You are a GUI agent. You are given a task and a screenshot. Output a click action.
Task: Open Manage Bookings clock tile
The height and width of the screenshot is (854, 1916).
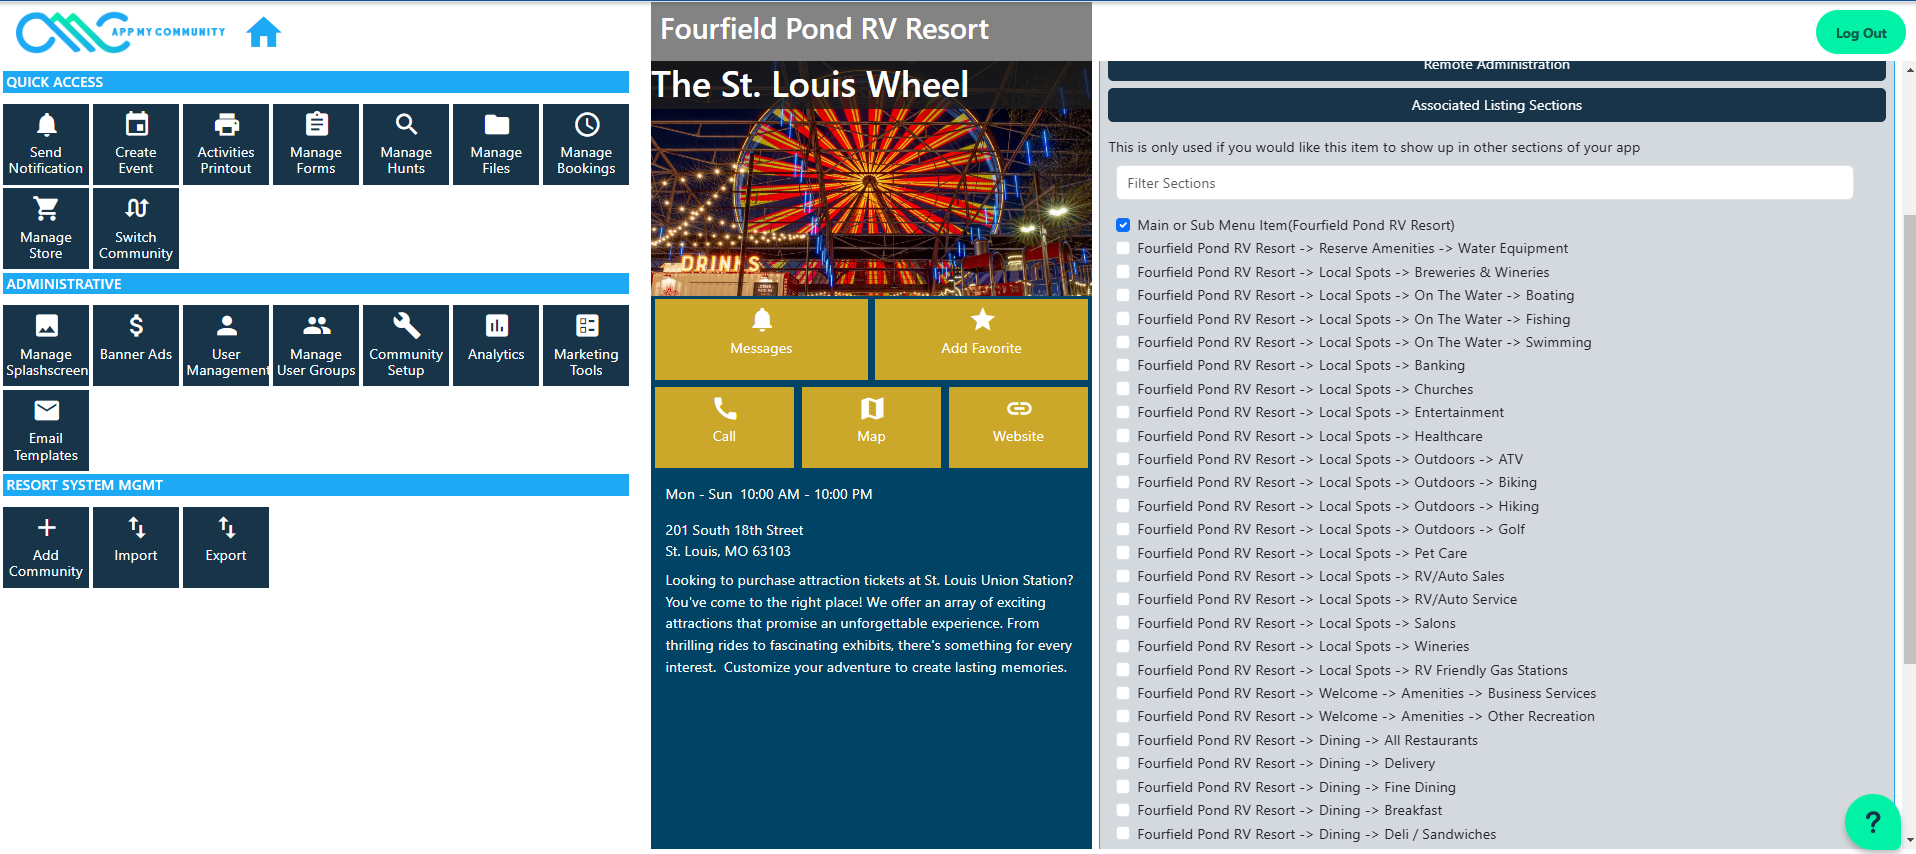[x=586, y=144]
